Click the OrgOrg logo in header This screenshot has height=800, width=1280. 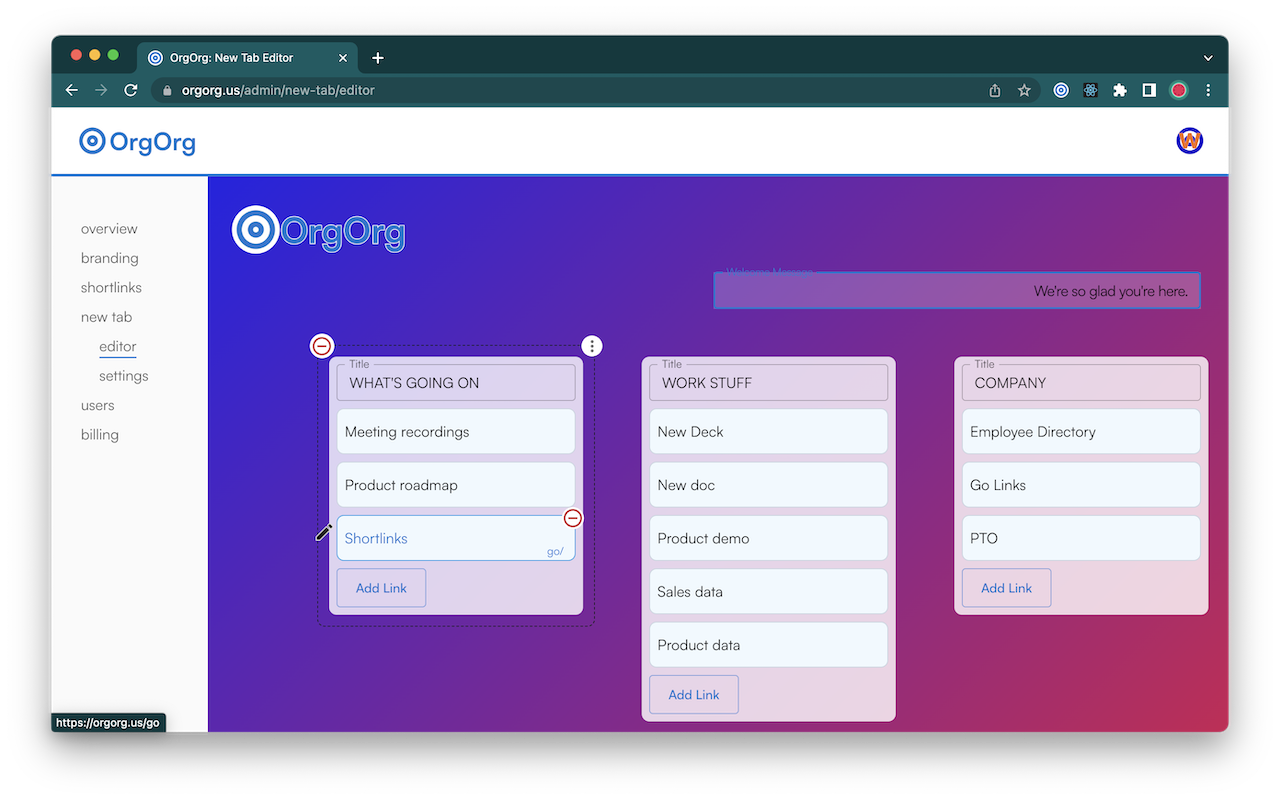pos(138,142)
